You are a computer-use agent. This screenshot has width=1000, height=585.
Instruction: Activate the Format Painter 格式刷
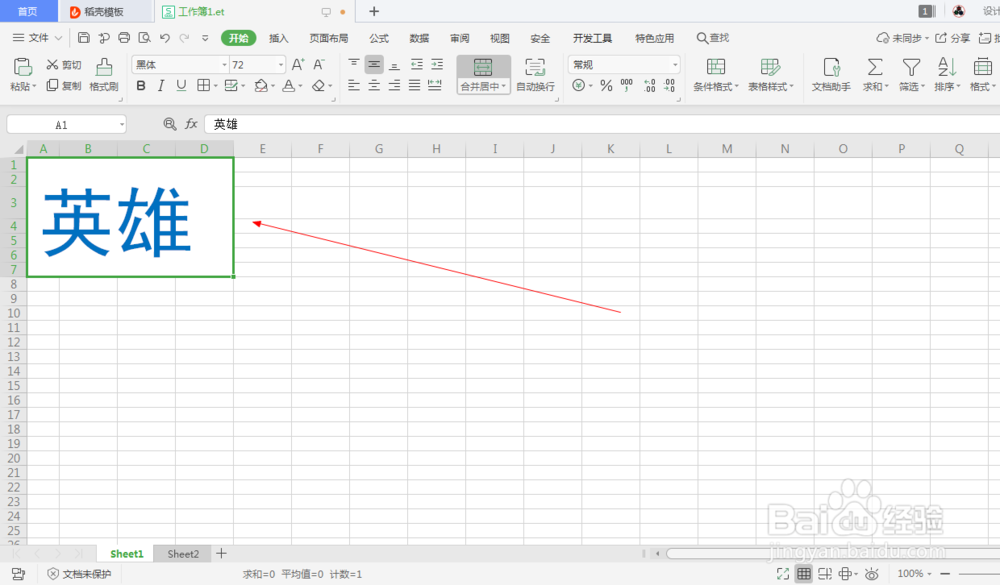[104, 75]
